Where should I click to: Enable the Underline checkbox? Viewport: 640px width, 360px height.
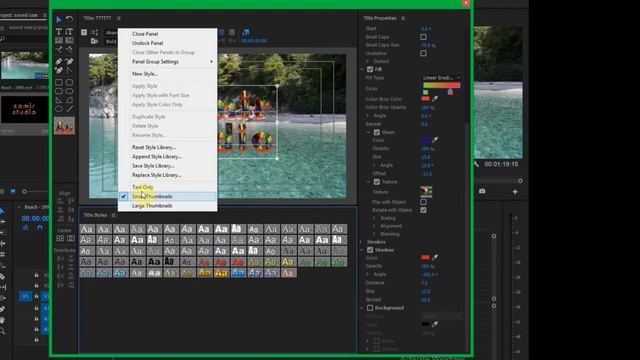(424, 53)
